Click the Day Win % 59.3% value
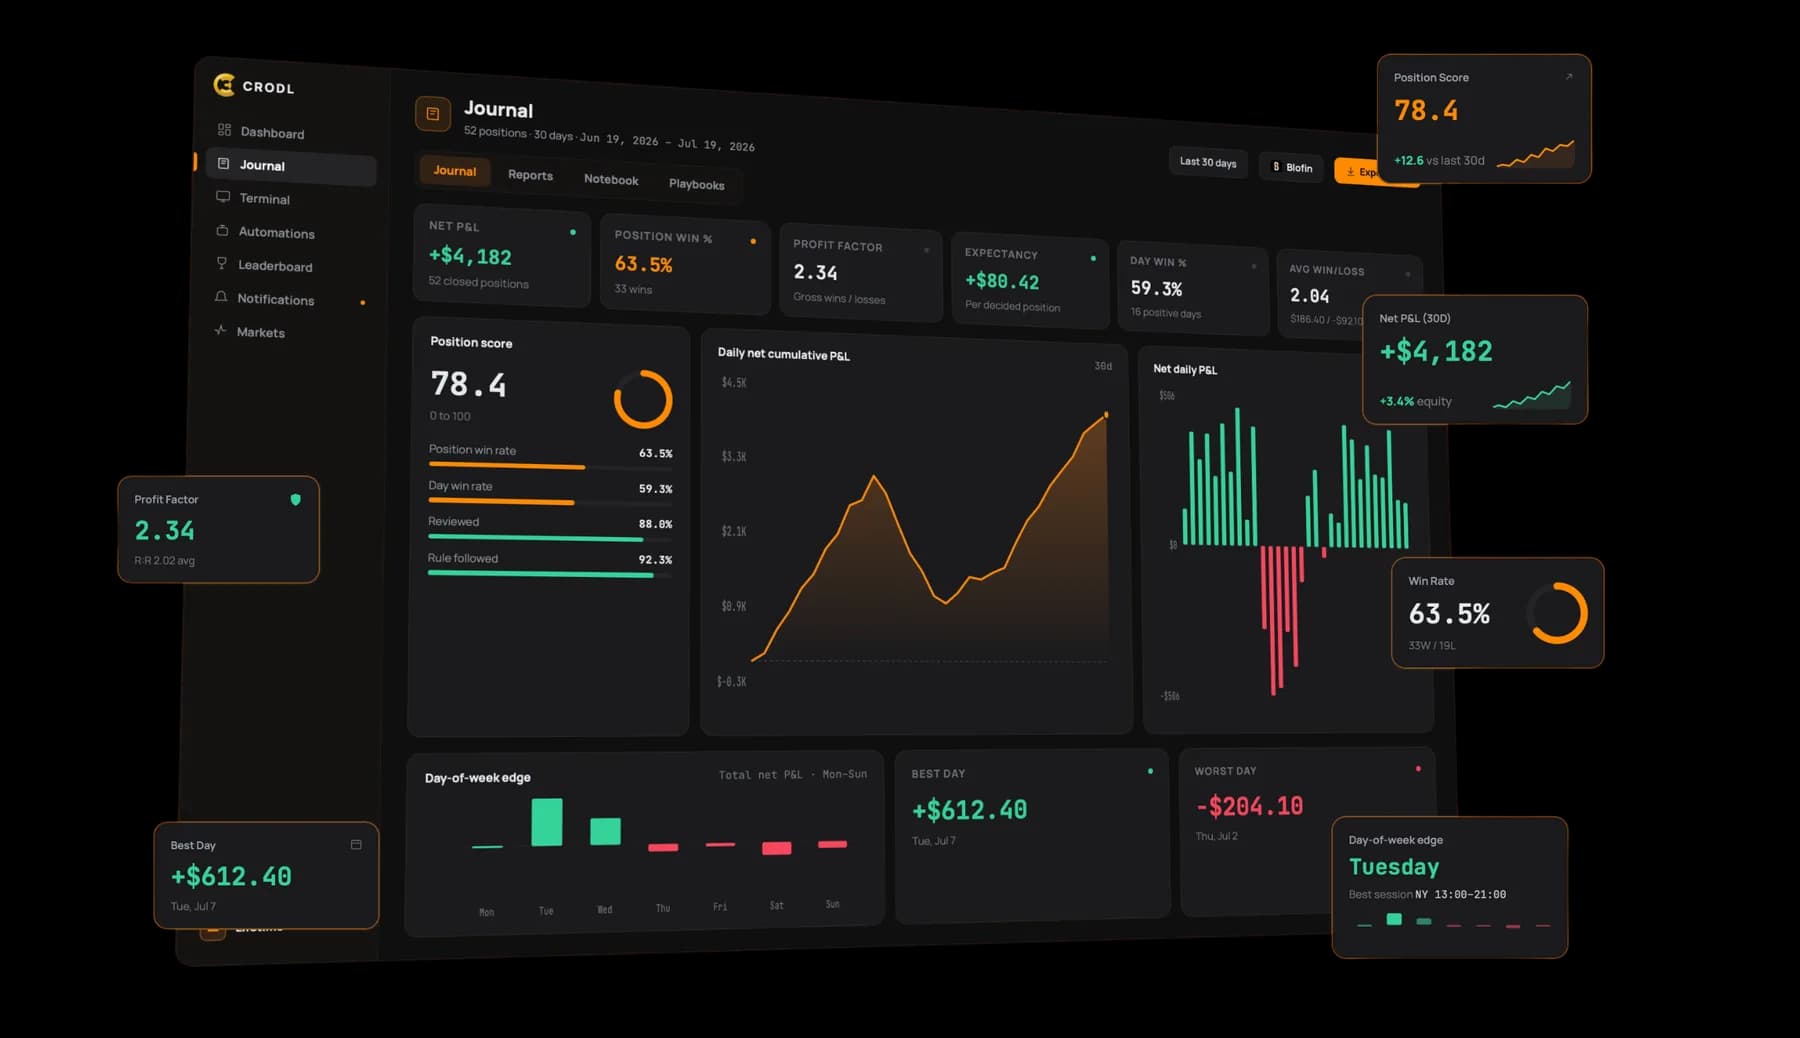Viewport: 1800px width, 1038px height. click(x=1156, y=288)
